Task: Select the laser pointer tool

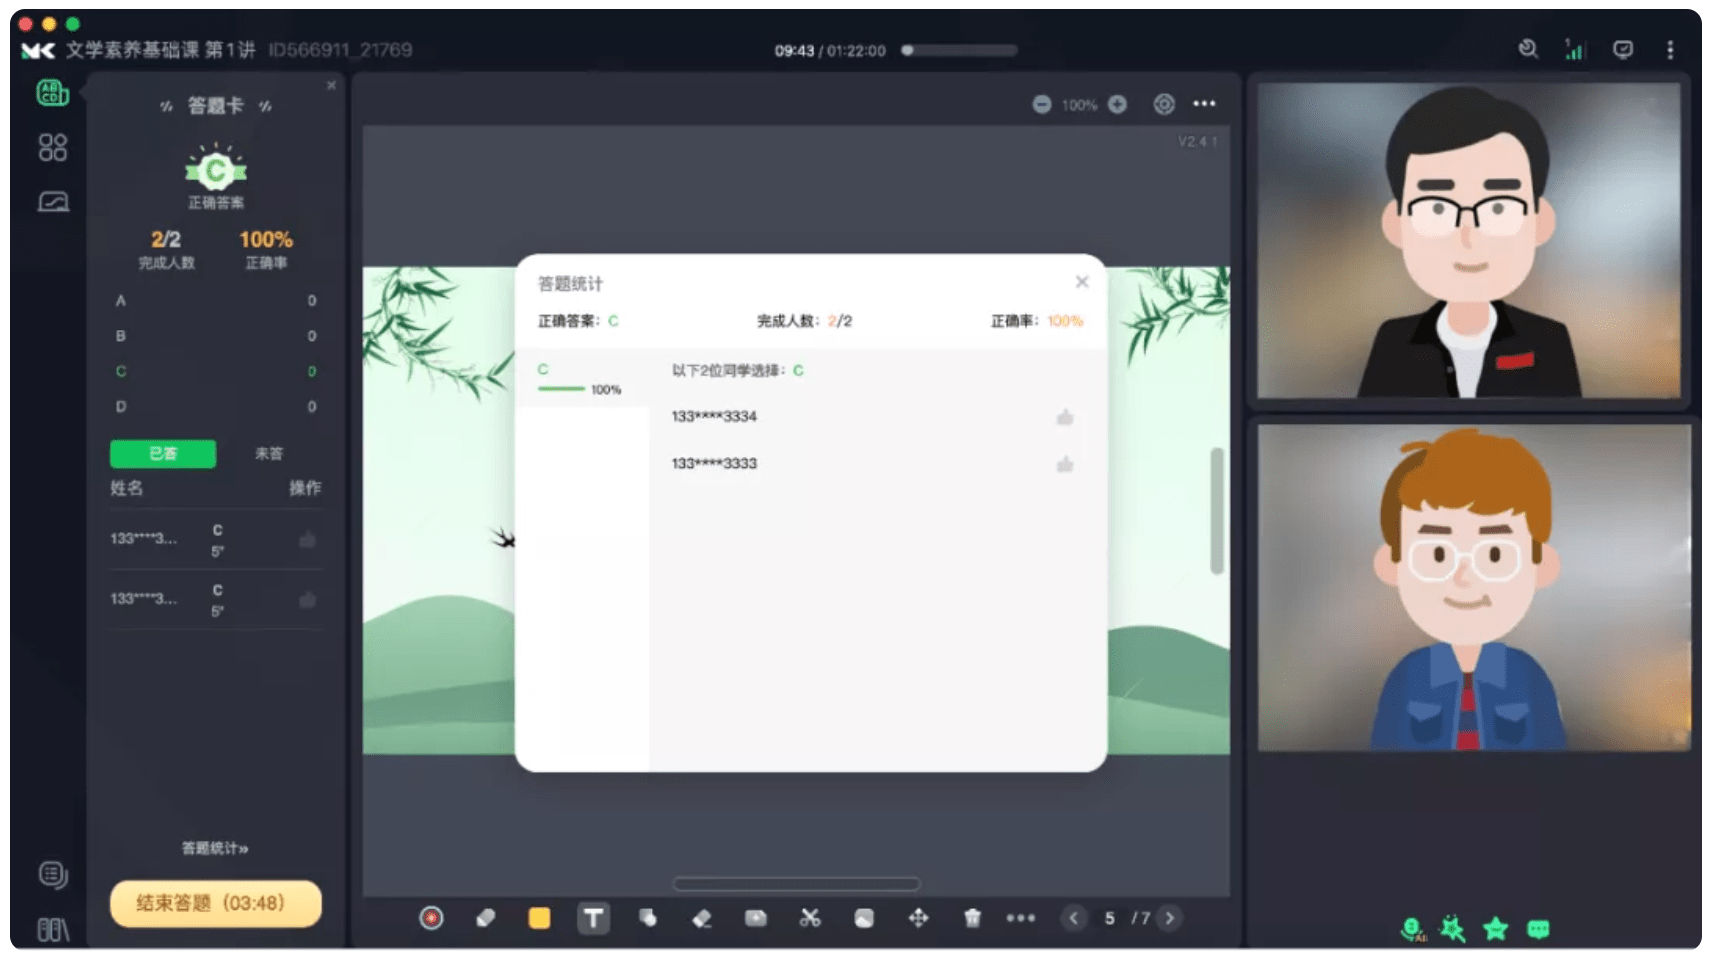Action: [431, 918]
